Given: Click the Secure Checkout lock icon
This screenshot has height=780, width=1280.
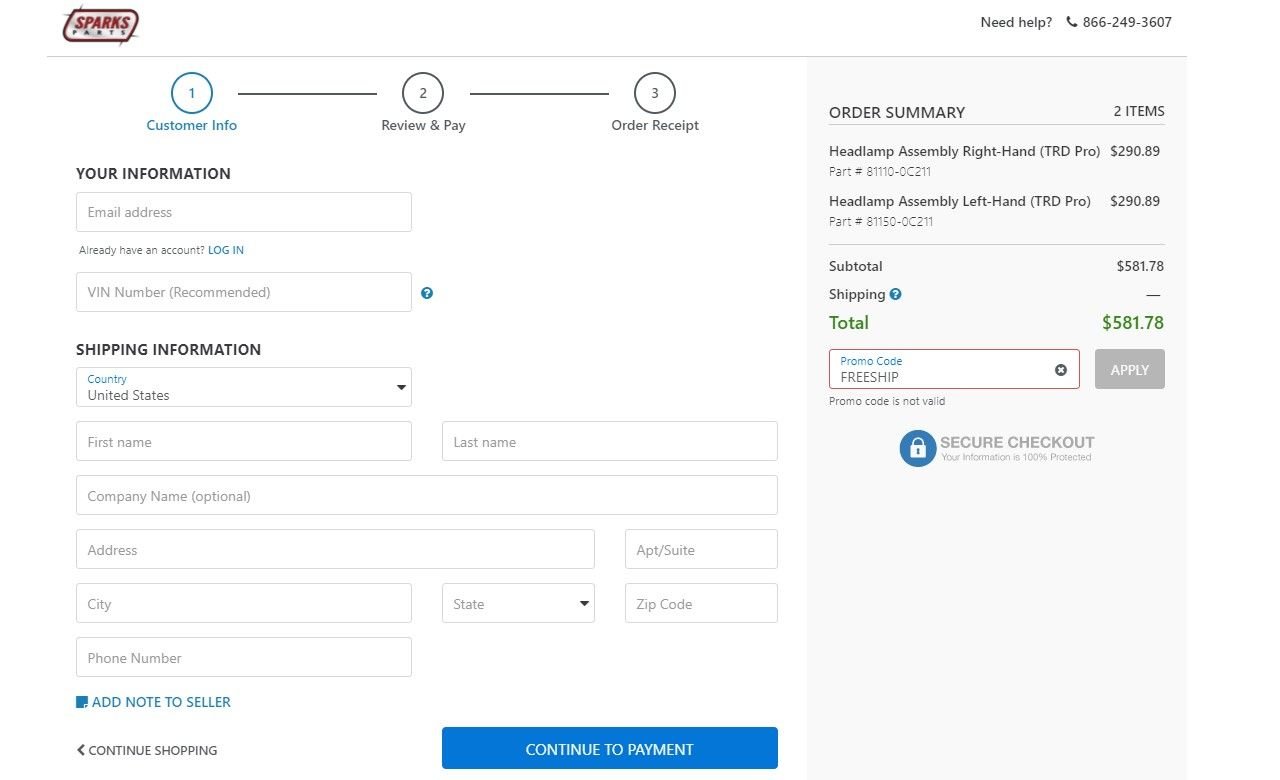Looking at the screenshot, I should coord(917,448).
